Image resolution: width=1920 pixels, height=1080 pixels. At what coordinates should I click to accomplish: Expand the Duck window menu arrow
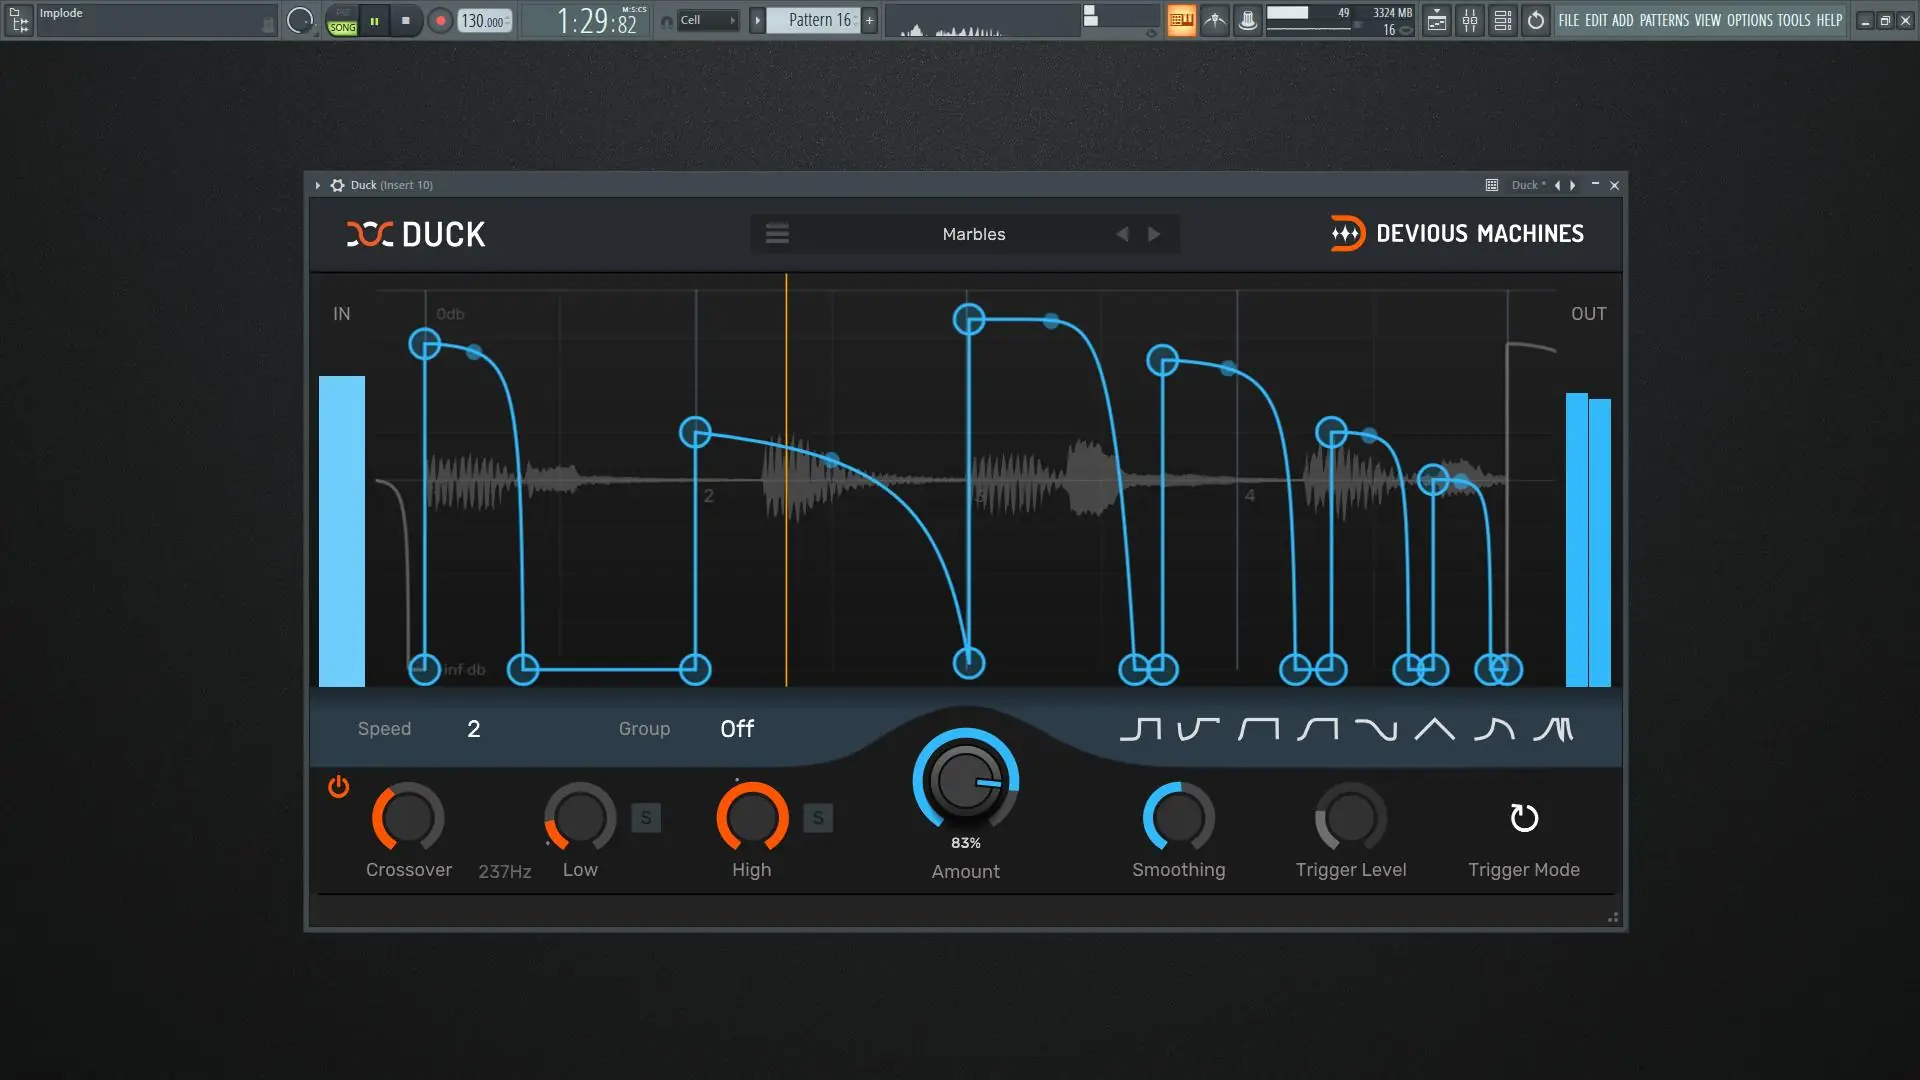318,185
